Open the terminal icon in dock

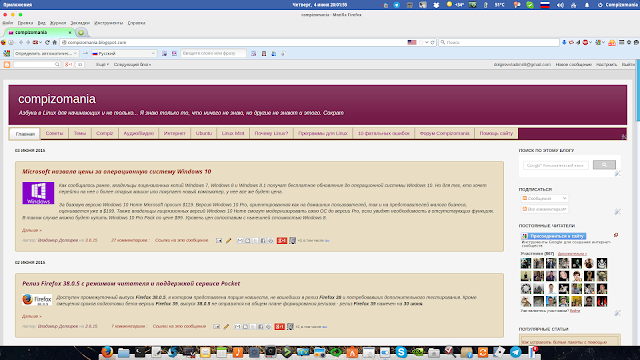point(140,352)
